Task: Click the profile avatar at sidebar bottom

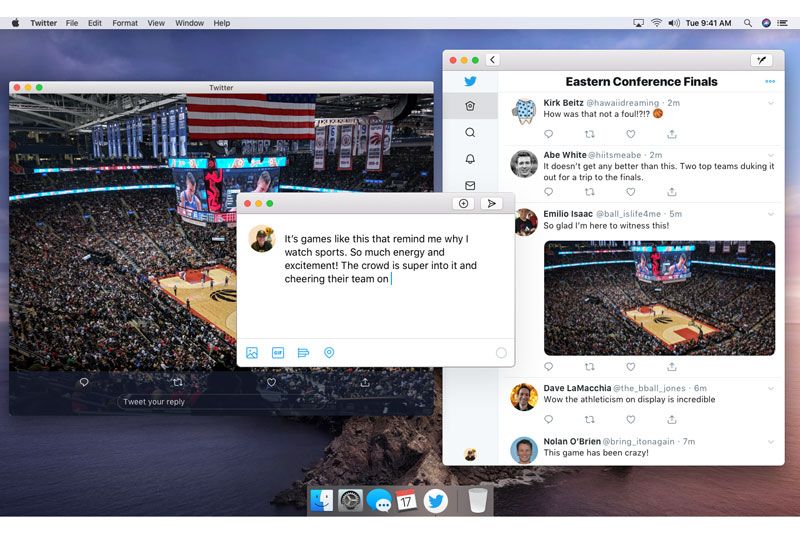Action: (470, 454)
